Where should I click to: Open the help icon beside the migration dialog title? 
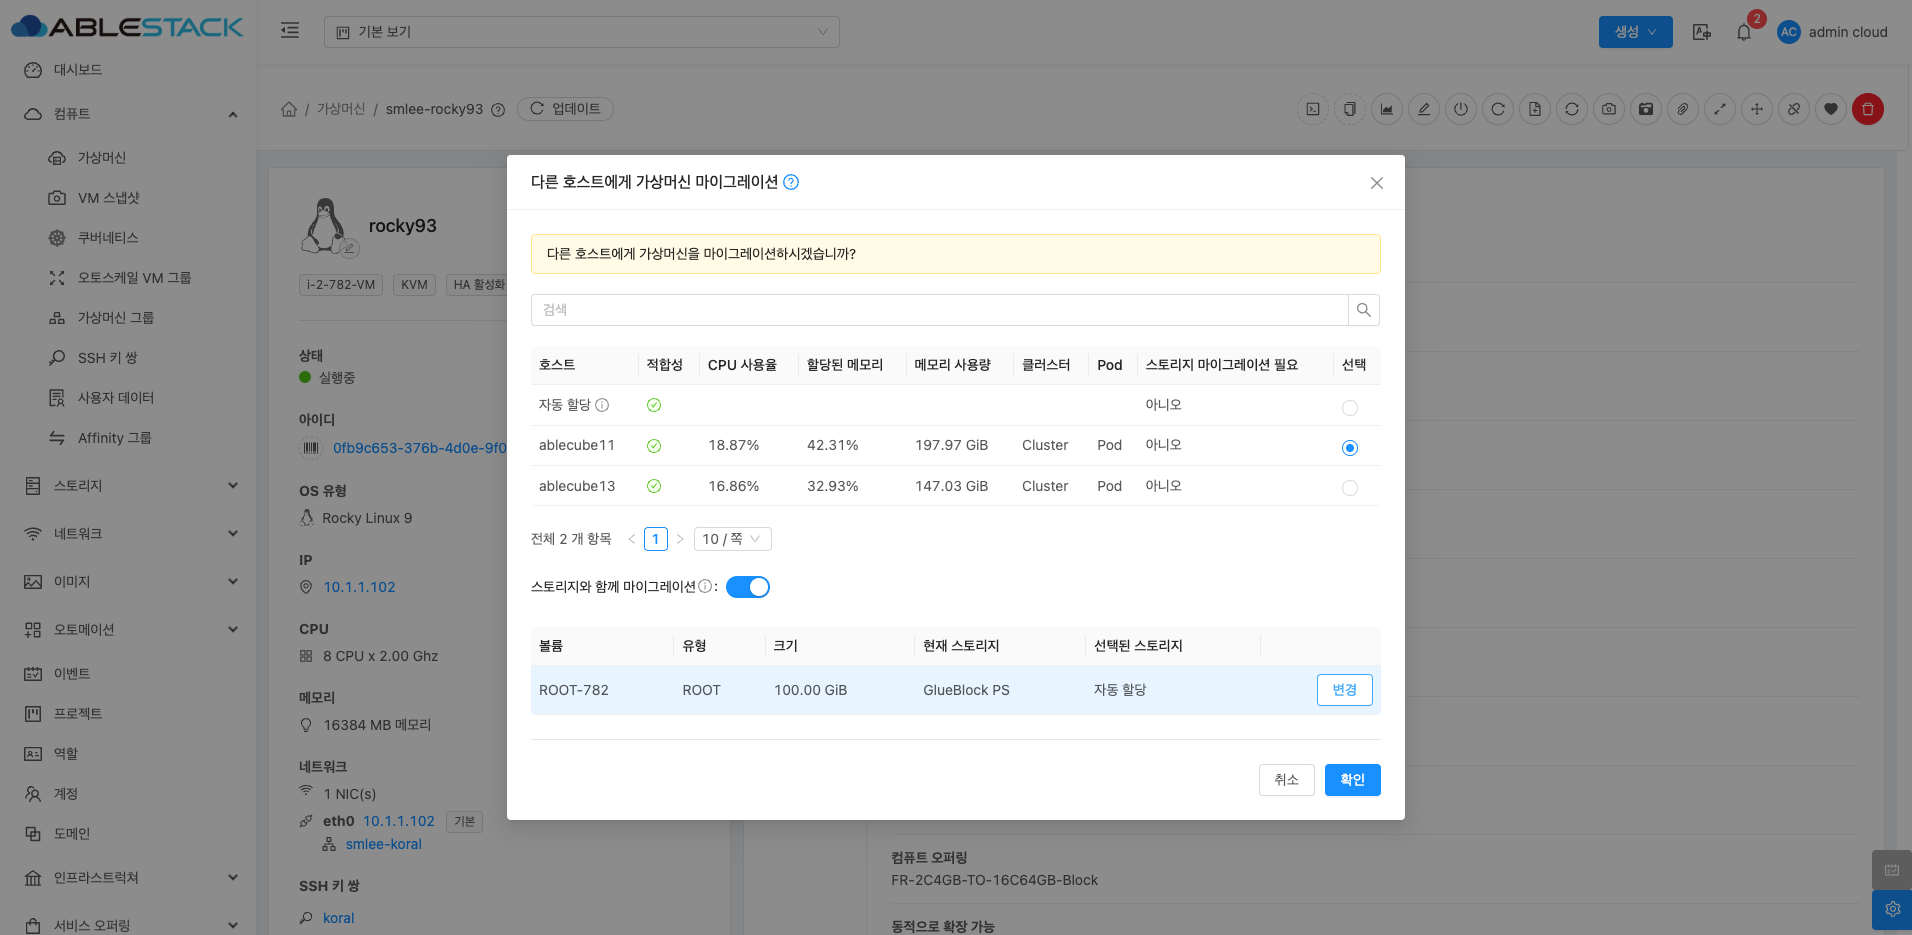click(791, 182)
